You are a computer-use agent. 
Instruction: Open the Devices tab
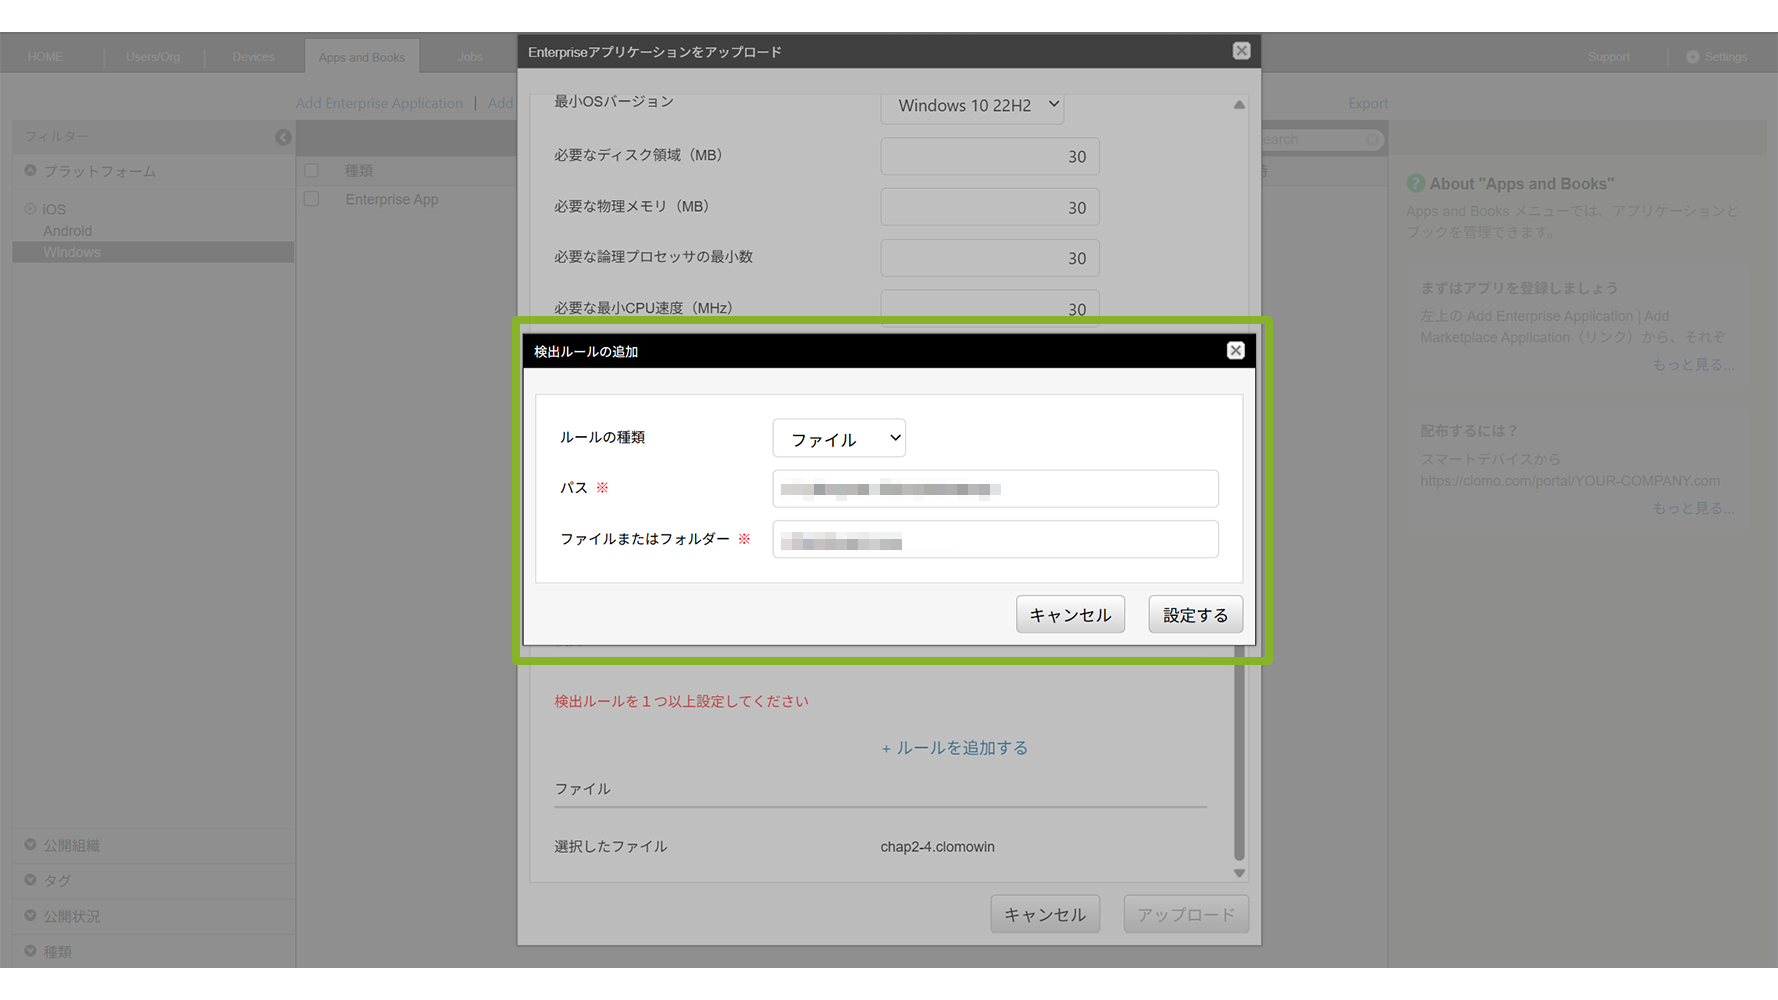click(253, 57)
